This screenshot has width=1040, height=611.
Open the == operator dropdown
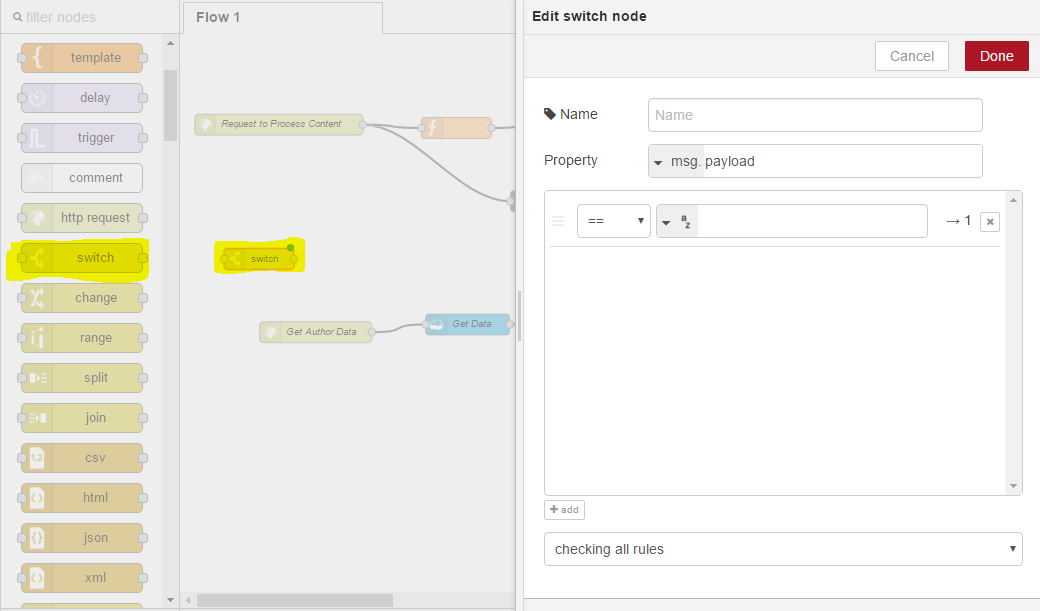coord(614,221)
